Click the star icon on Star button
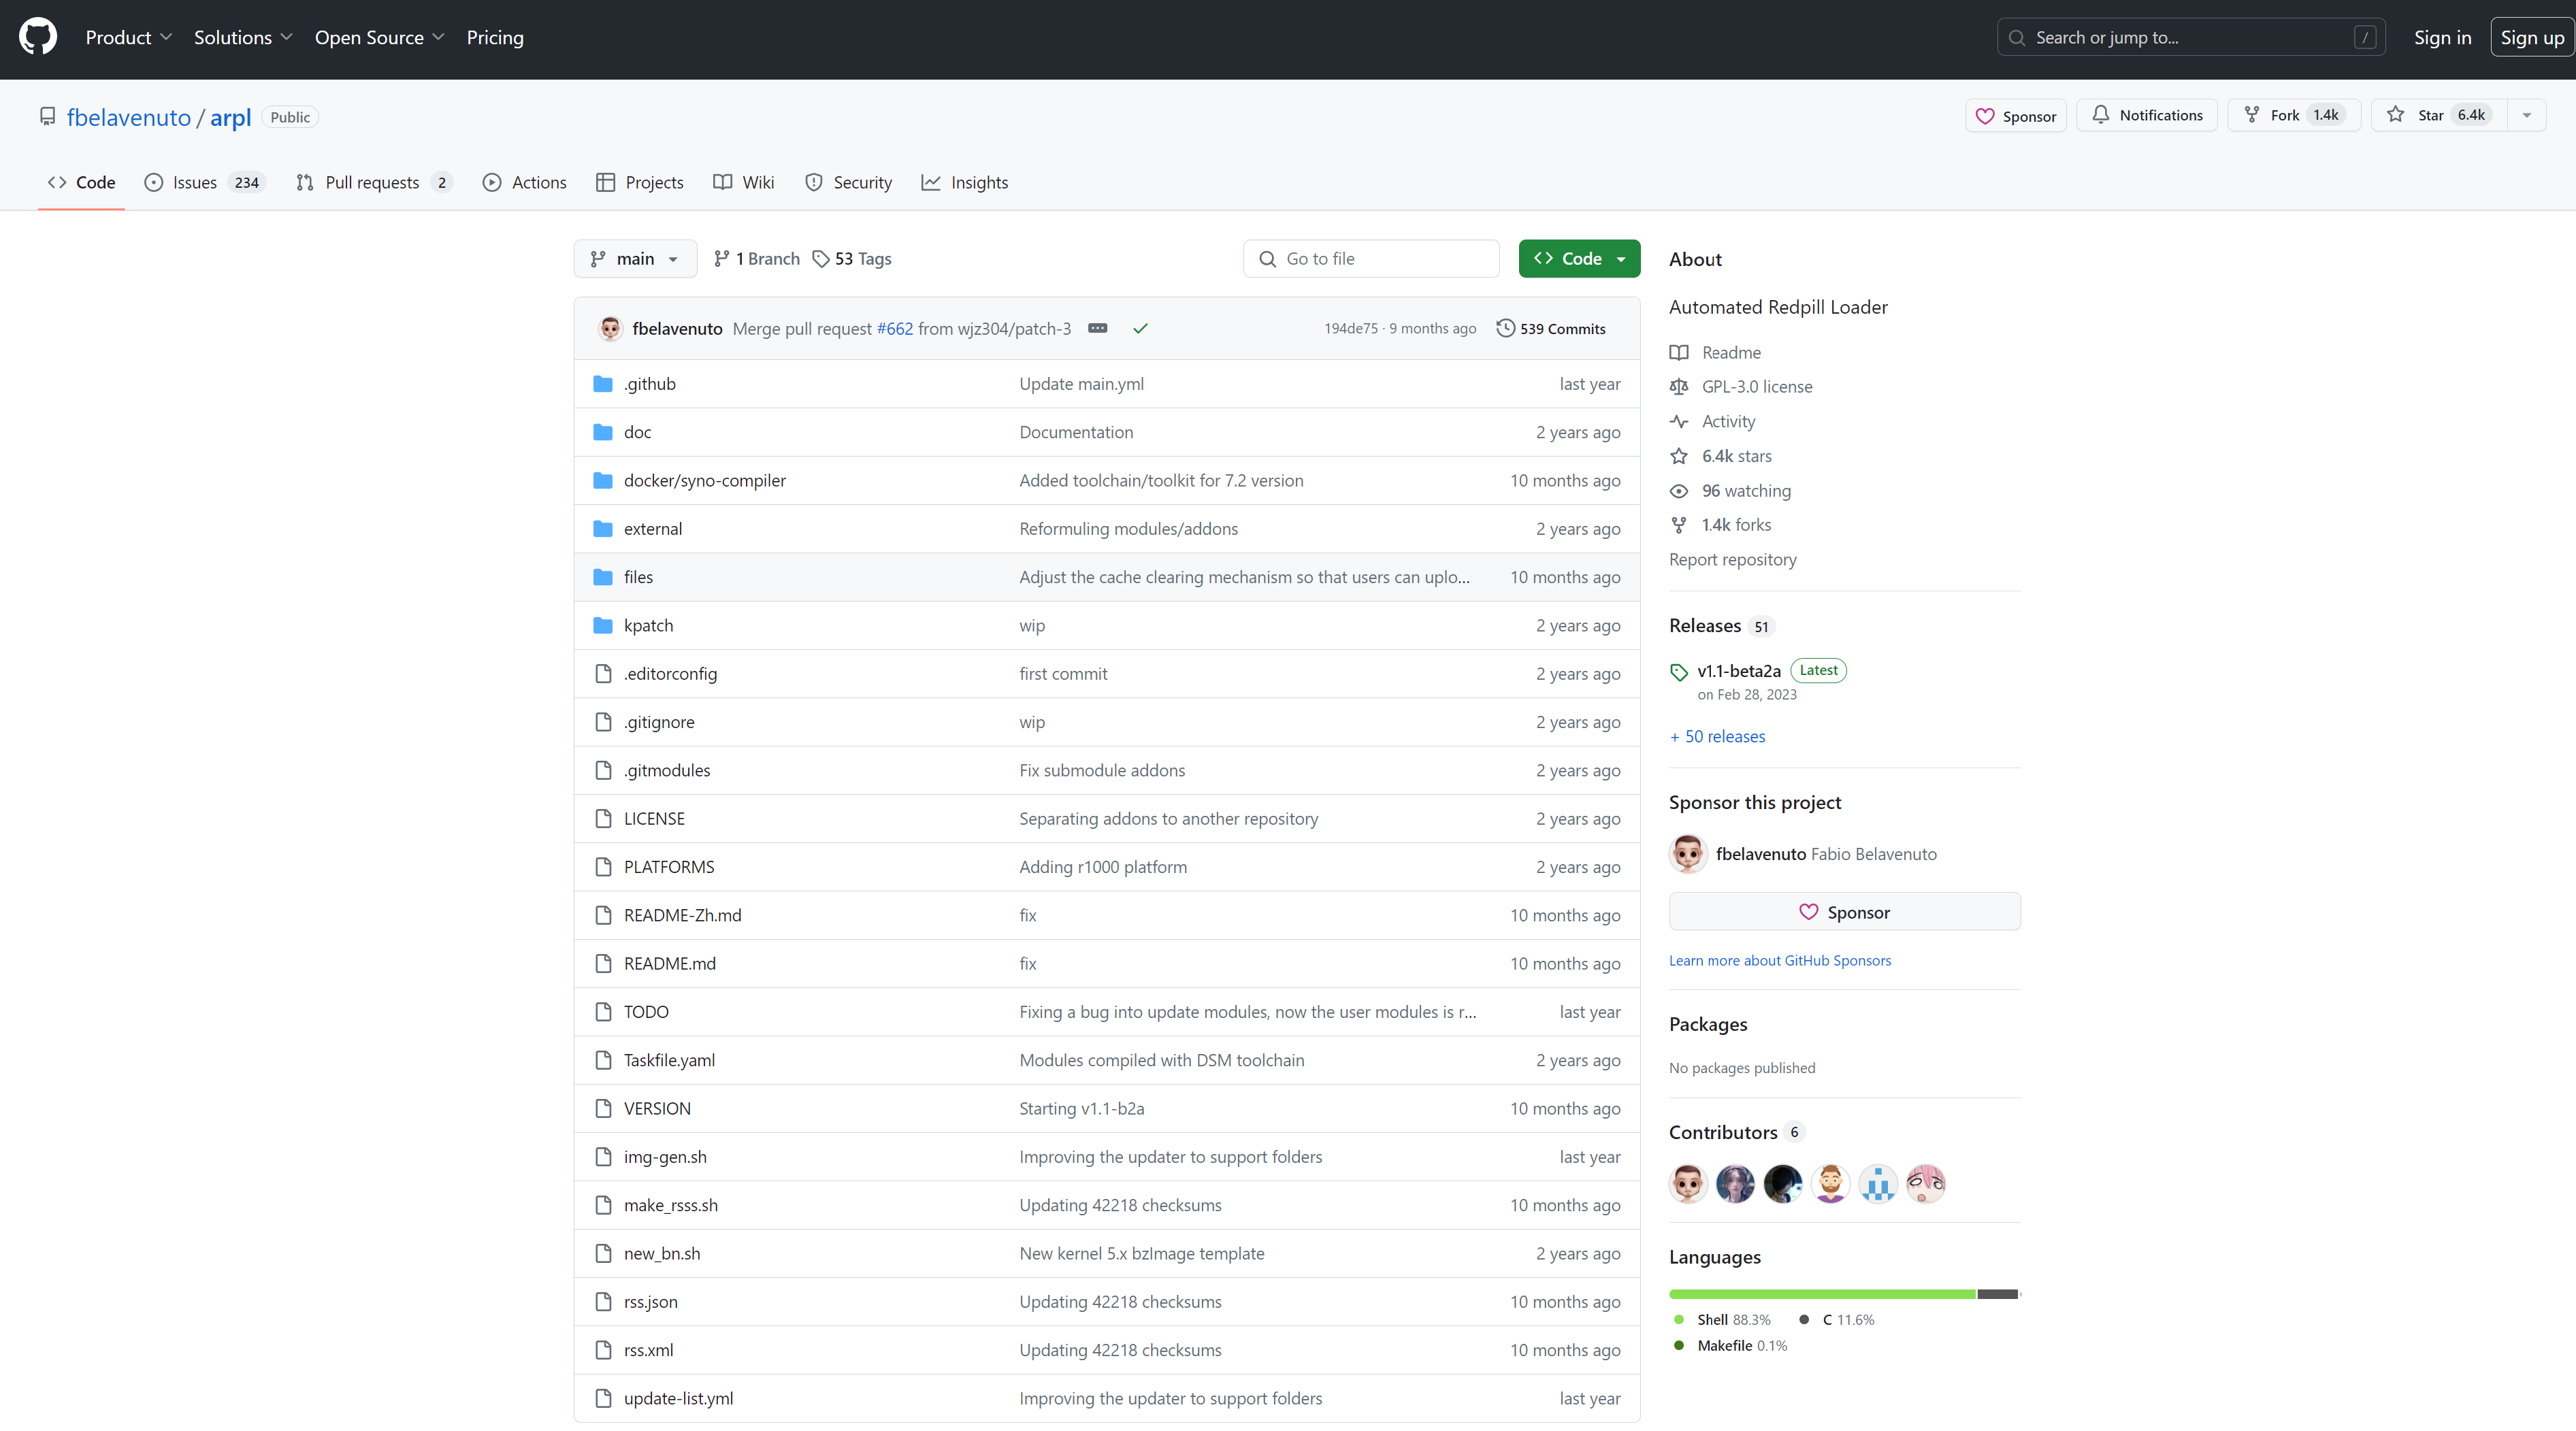The height and width of the screenshot is (1431, 2576). pyautogui.click(x=2395, y=115)
